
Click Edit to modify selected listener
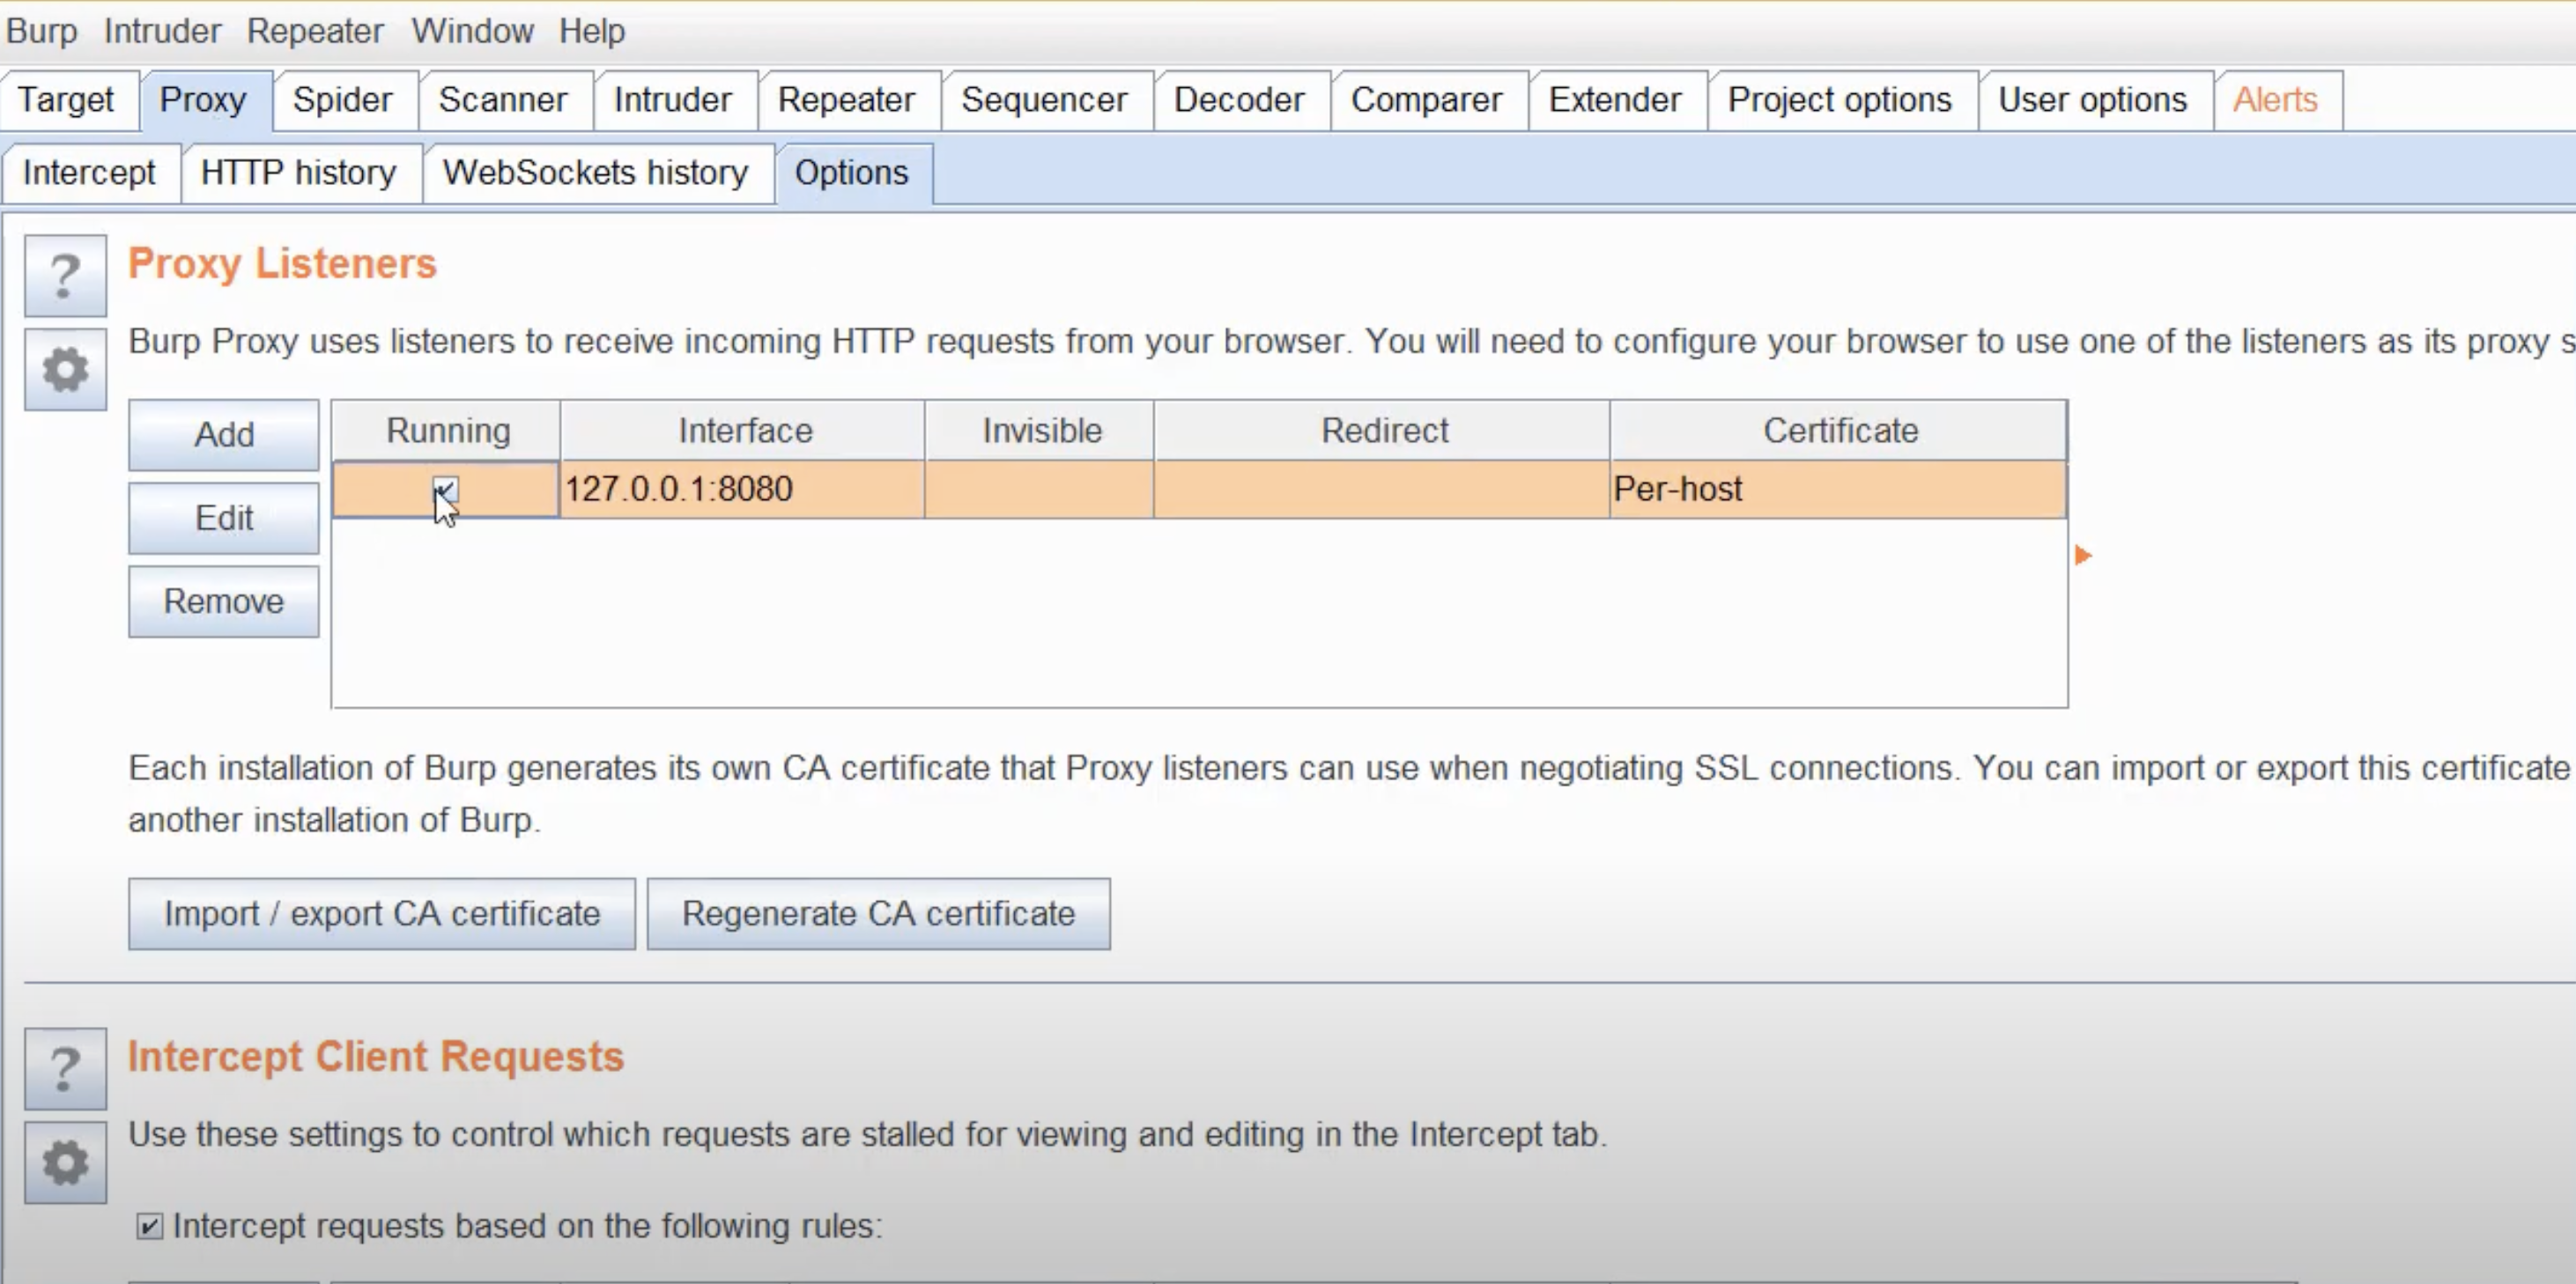(224, 518)
